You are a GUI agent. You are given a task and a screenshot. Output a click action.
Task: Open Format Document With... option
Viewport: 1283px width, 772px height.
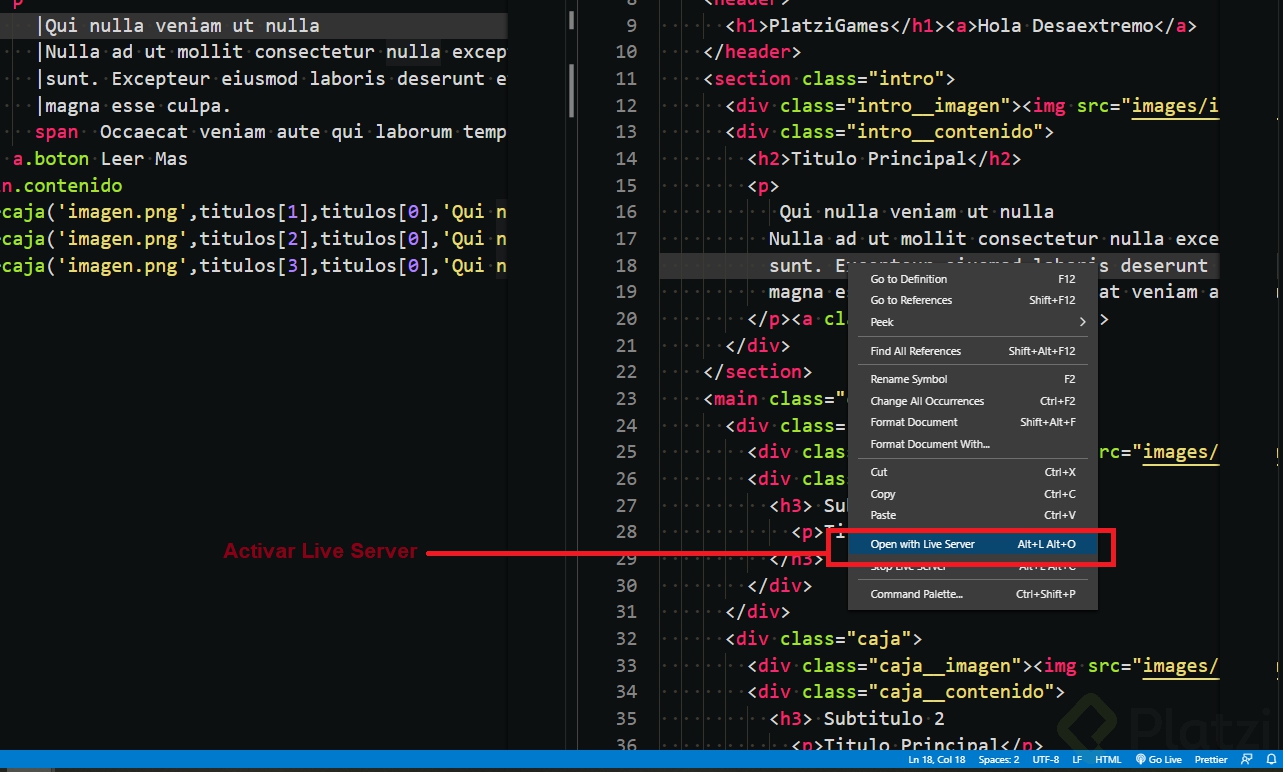pos(973,444)
